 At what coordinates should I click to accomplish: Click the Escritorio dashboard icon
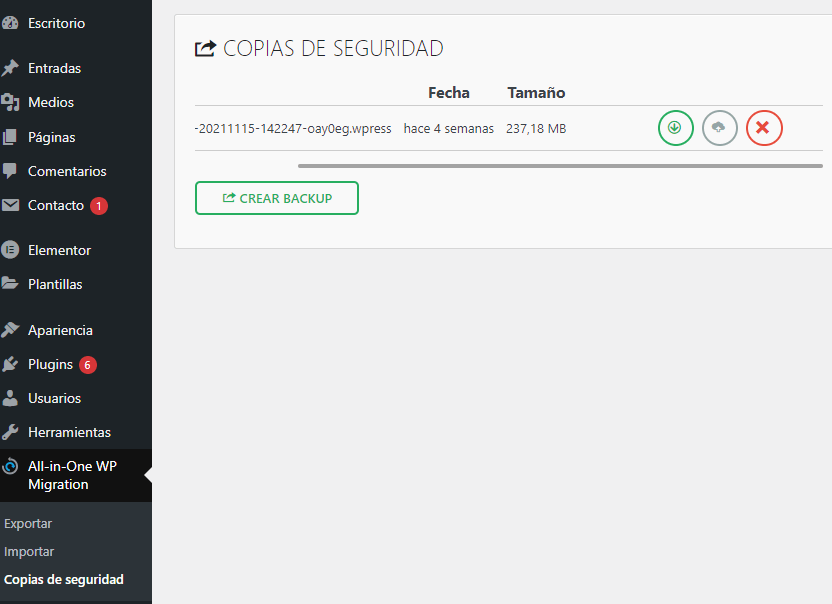[x=10, y=23]
